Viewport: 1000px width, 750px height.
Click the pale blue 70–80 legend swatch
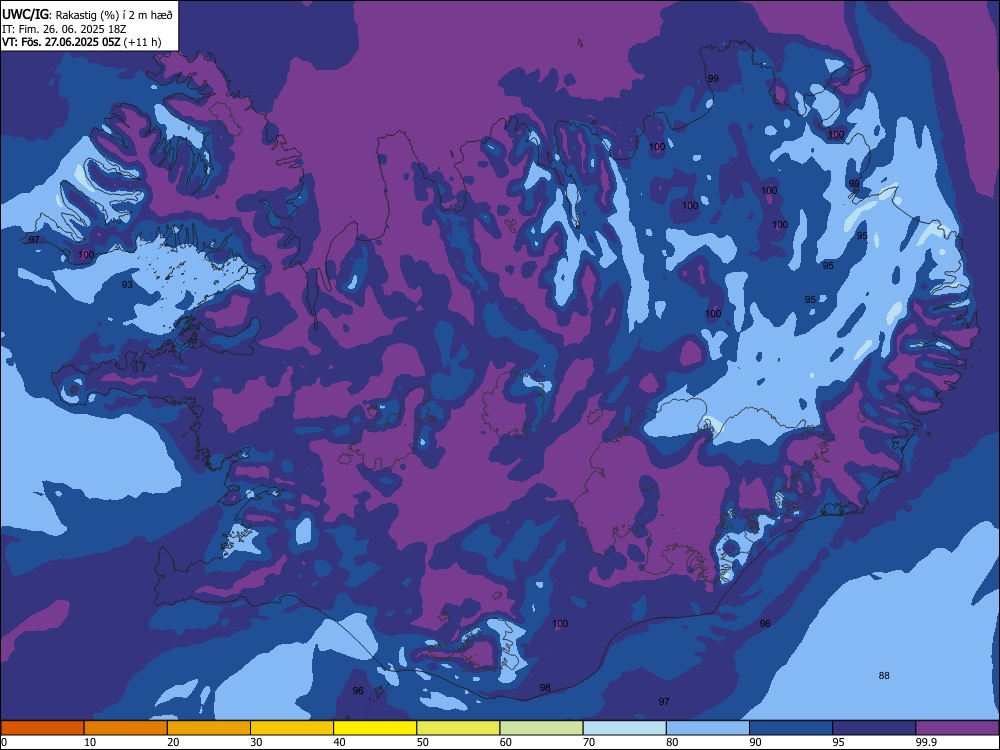point(624,728)
